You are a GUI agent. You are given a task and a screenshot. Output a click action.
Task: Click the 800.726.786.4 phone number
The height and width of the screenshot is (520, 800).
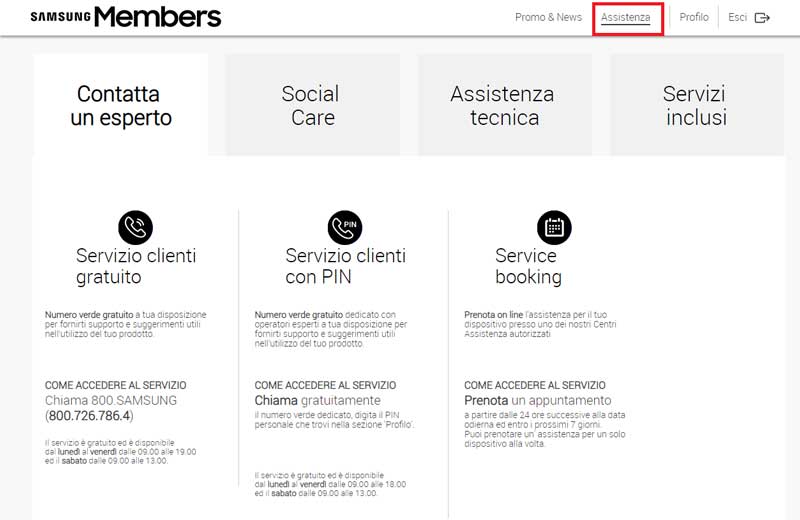[89, 416]
